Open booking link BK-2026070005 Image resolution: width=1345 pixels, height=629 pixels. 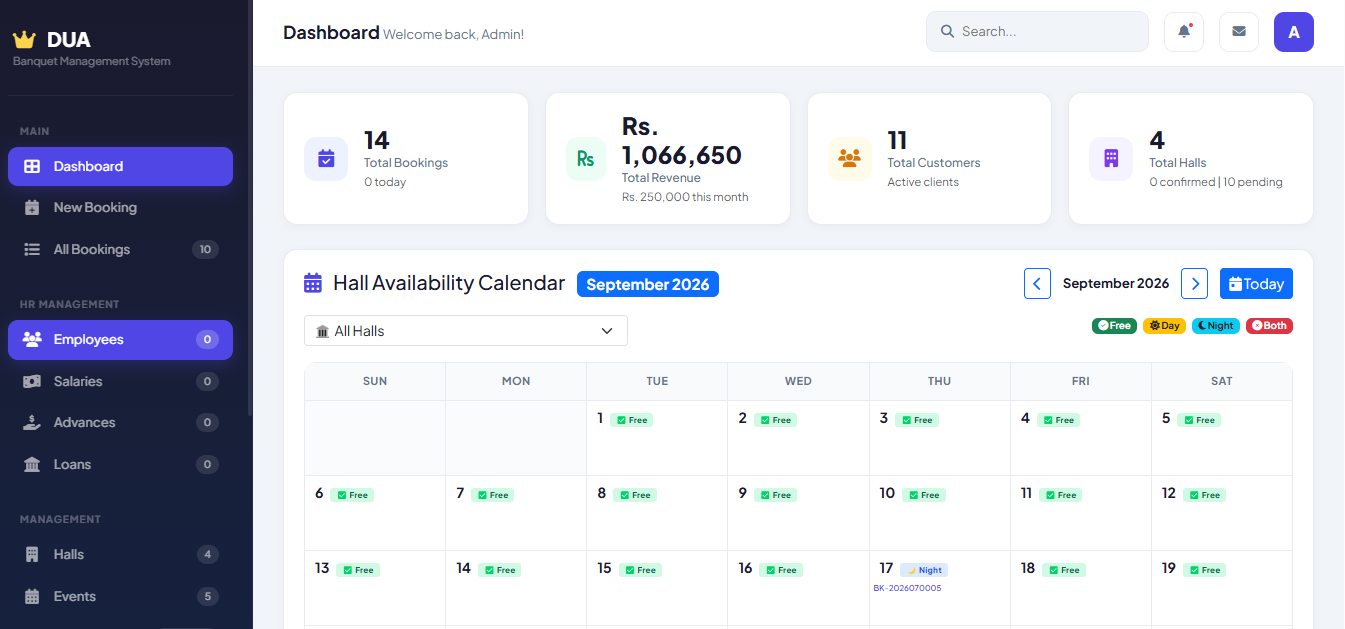coord(907,588)
